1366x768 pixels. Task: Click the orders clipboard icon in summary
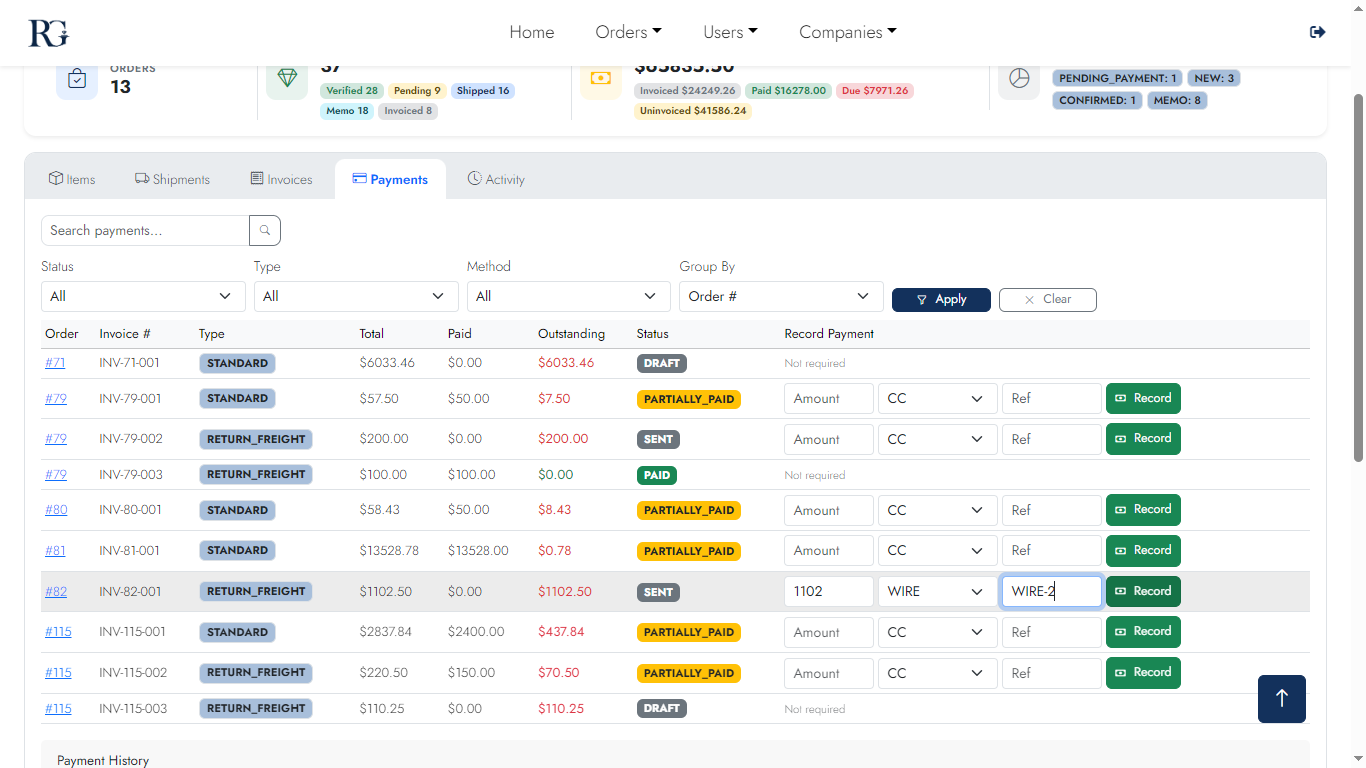[x=77, y=79]
